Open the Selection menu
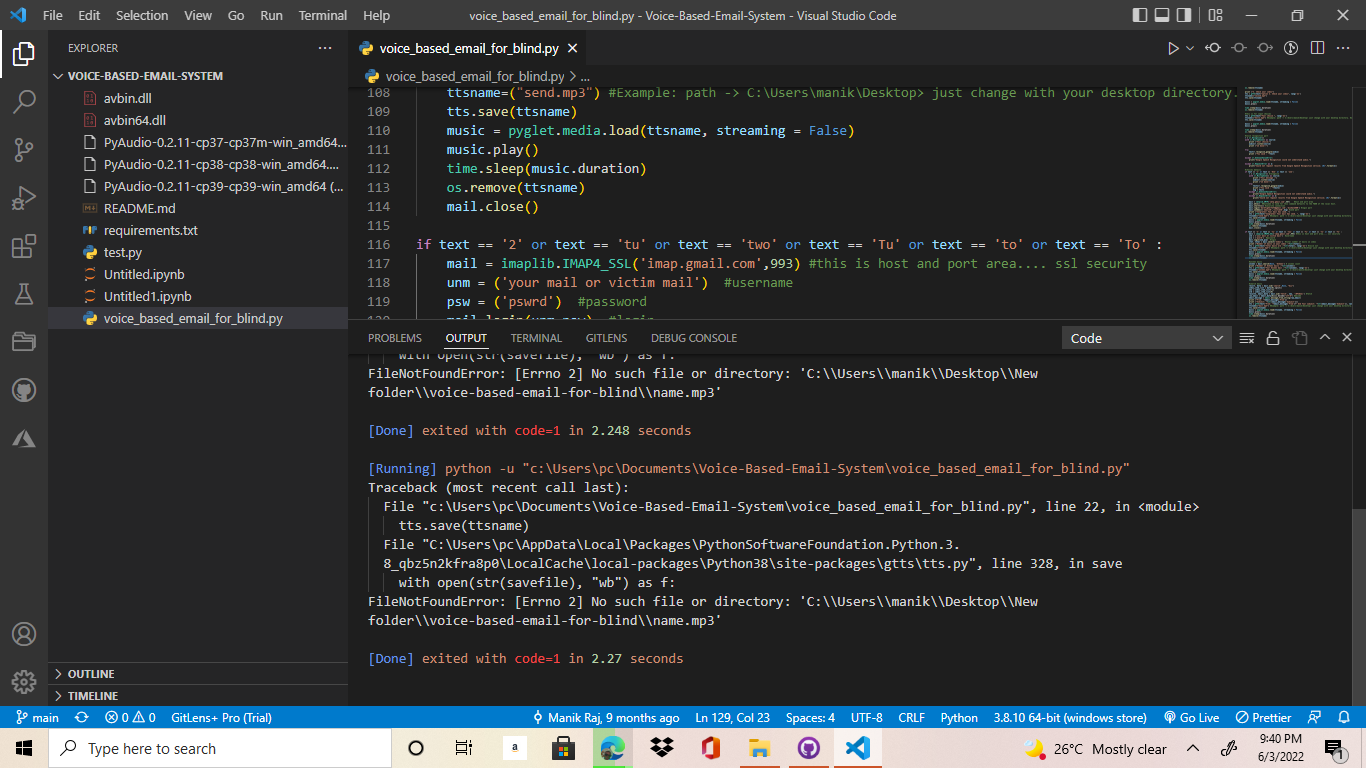The width and height of the screenshot is (1366, 768). 142,15
